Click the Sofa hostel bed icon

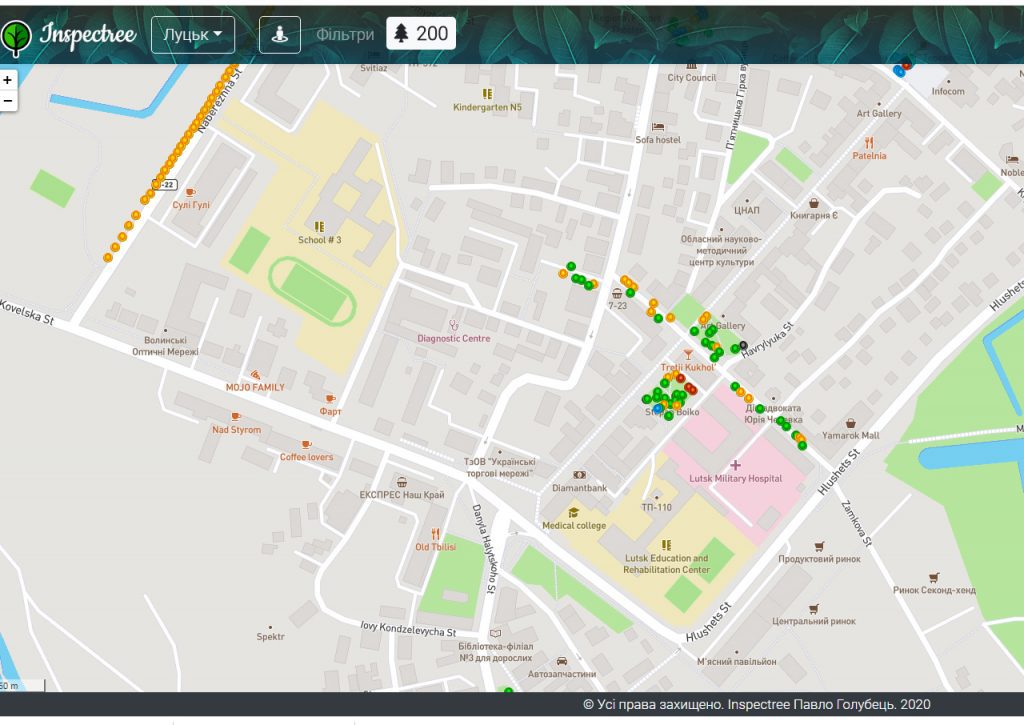tap(657, 127)
